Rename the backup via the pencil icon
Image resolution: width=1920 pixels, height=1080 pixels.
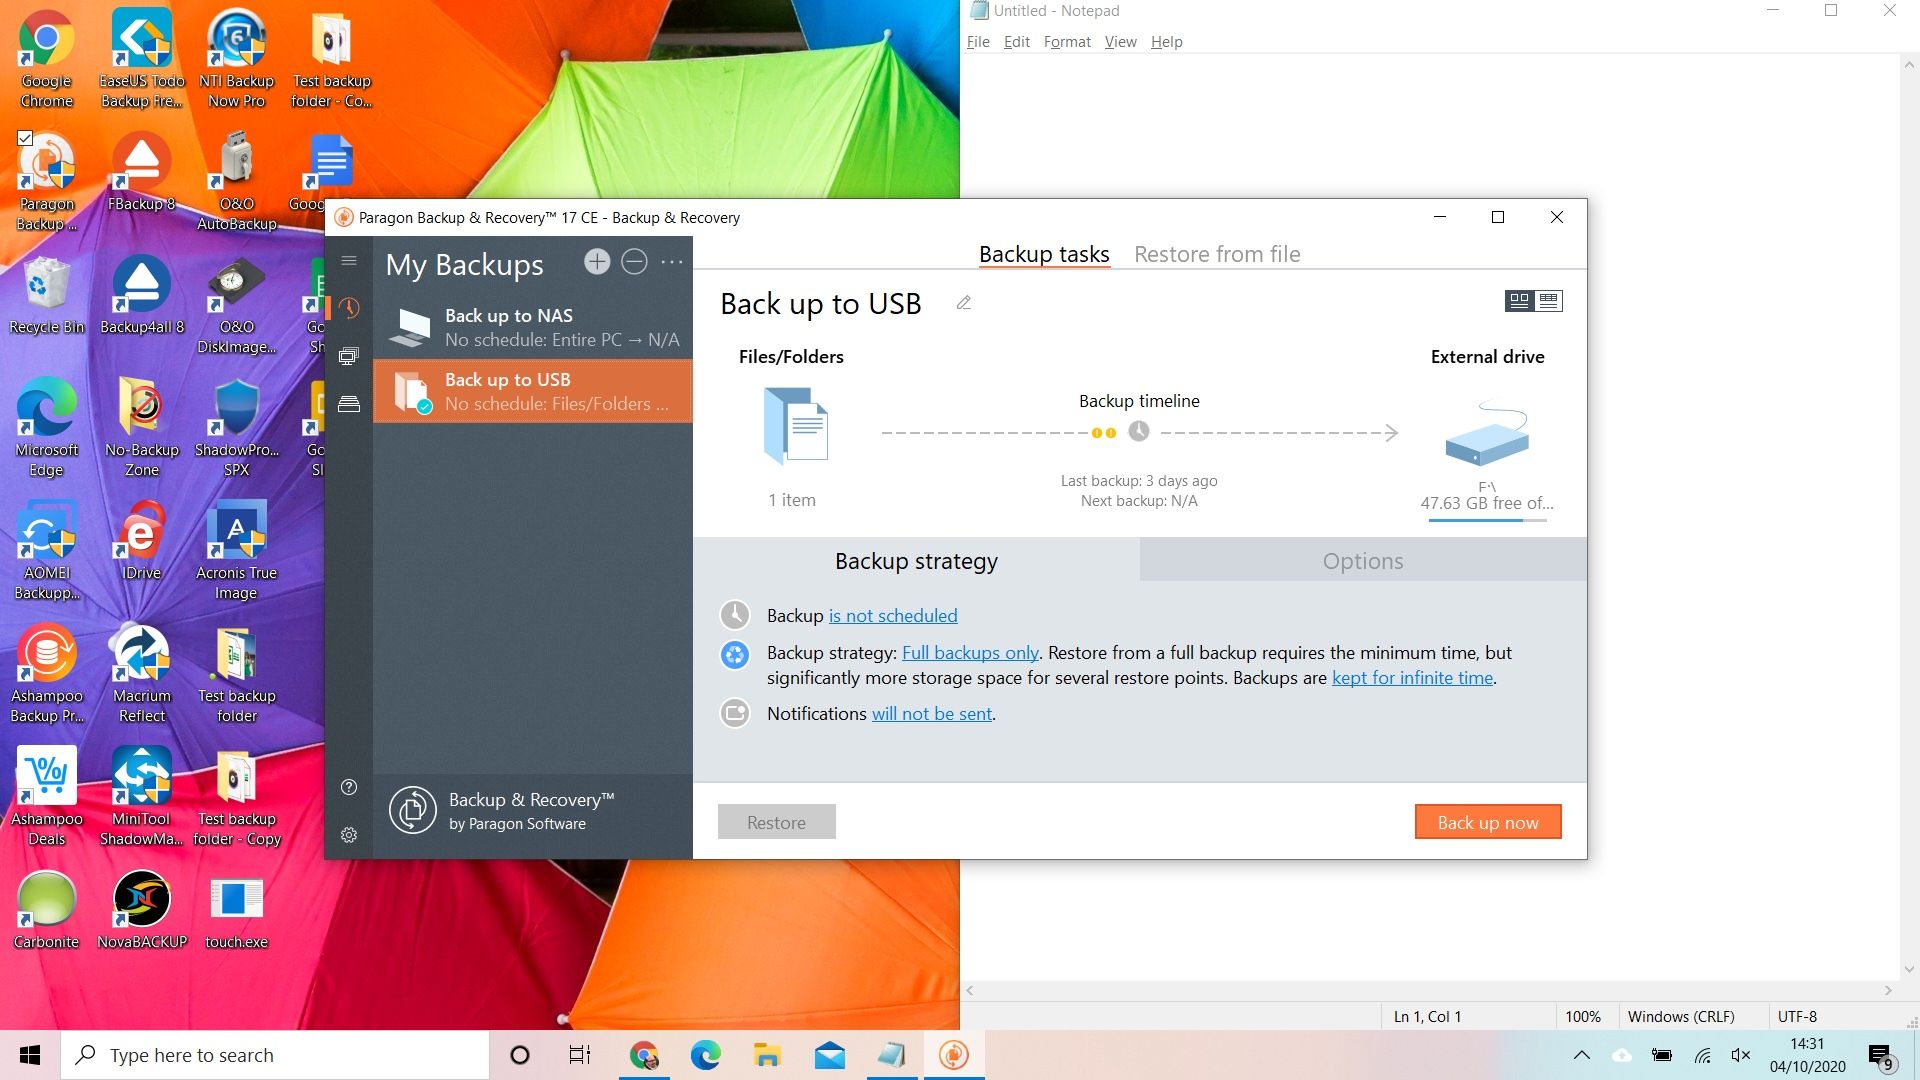pos(963,302)
